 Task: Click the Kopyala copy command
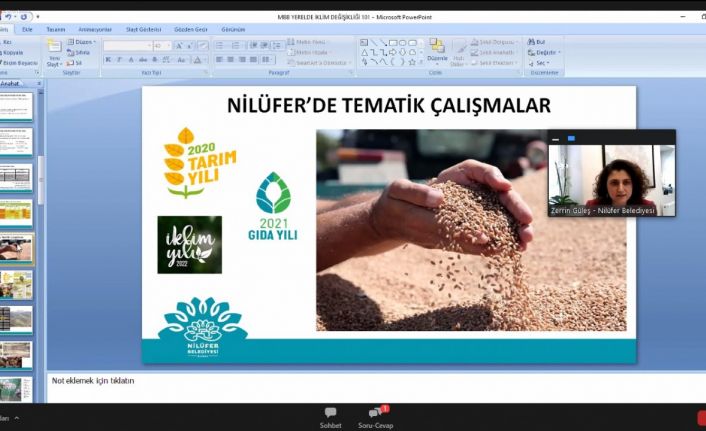13,52
